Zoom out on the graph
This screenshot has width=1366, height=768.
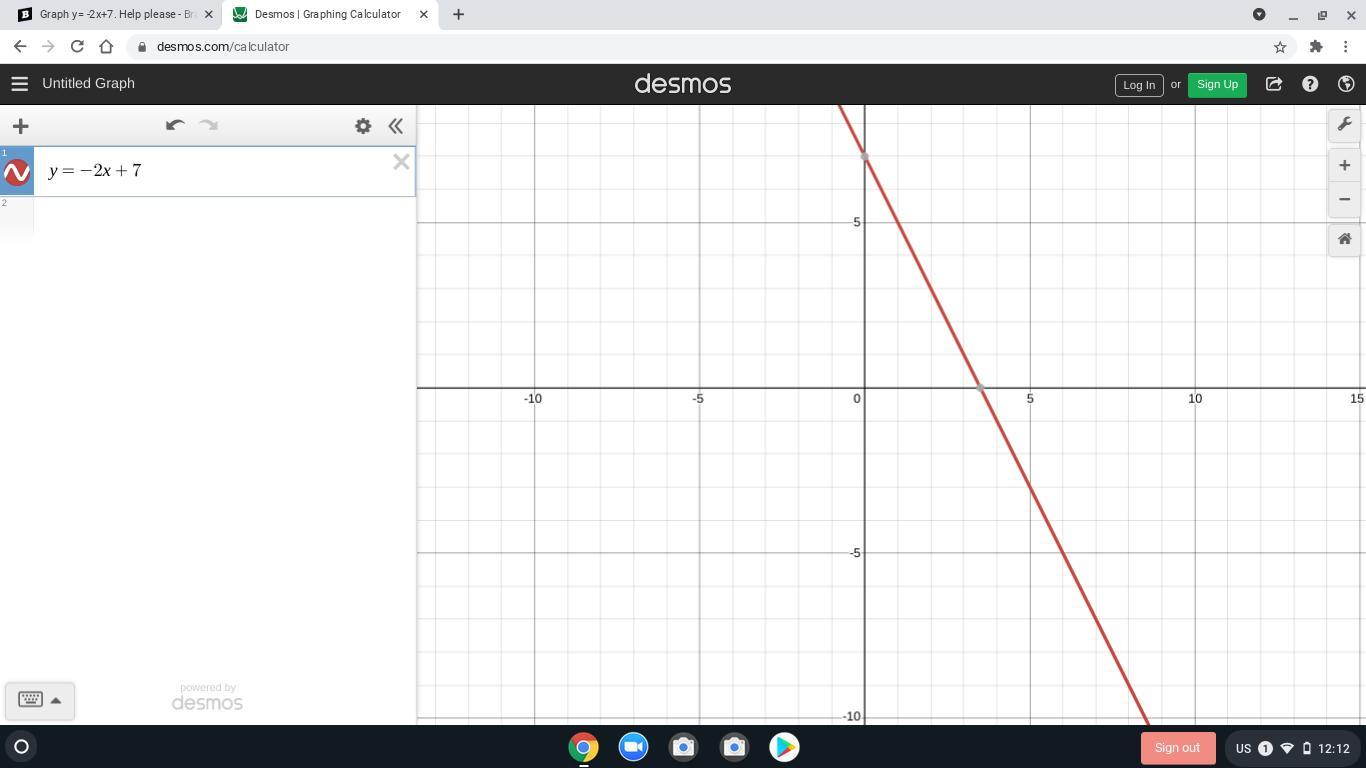click(1344, 199)
